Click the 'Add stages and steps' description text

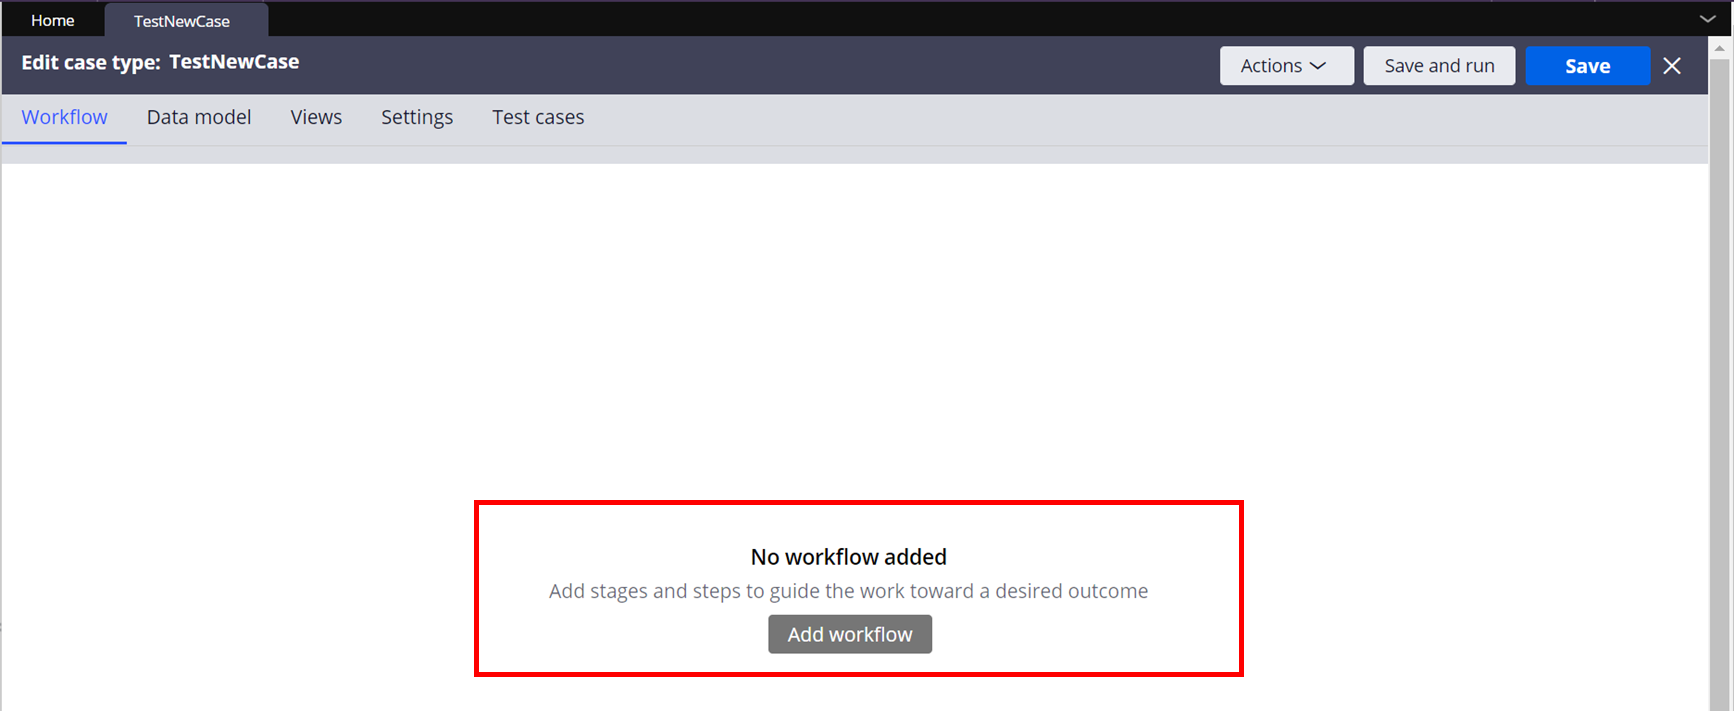tap(848, 591)
